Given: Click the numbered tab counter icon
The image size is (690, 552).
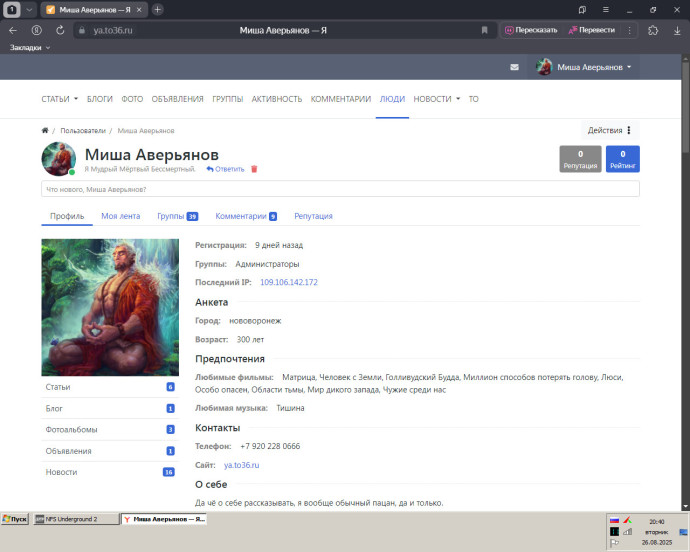Looking at the screenshot, I should point(12,10).
